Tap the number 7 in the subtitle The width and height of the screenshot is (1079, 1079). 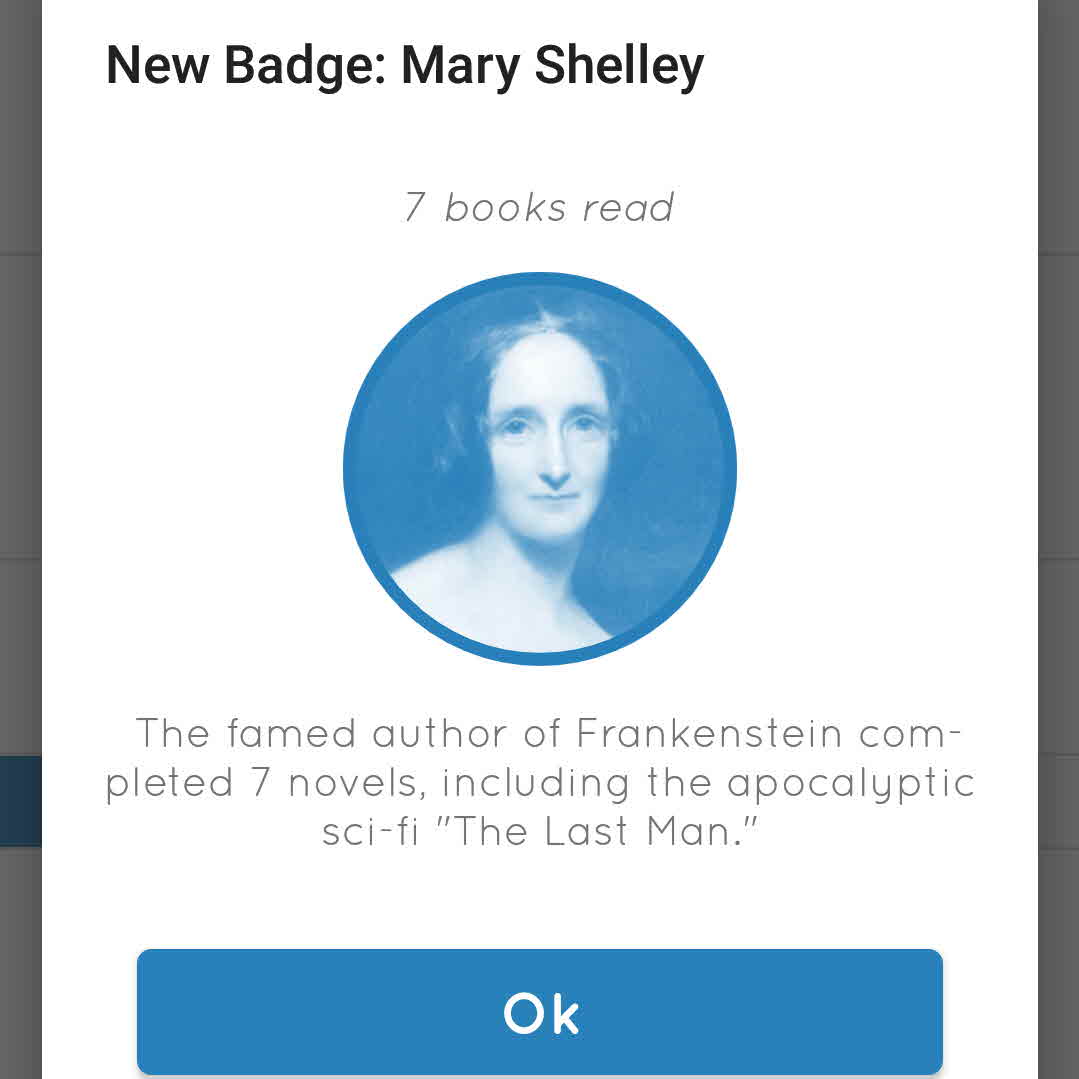pos(415,208)
